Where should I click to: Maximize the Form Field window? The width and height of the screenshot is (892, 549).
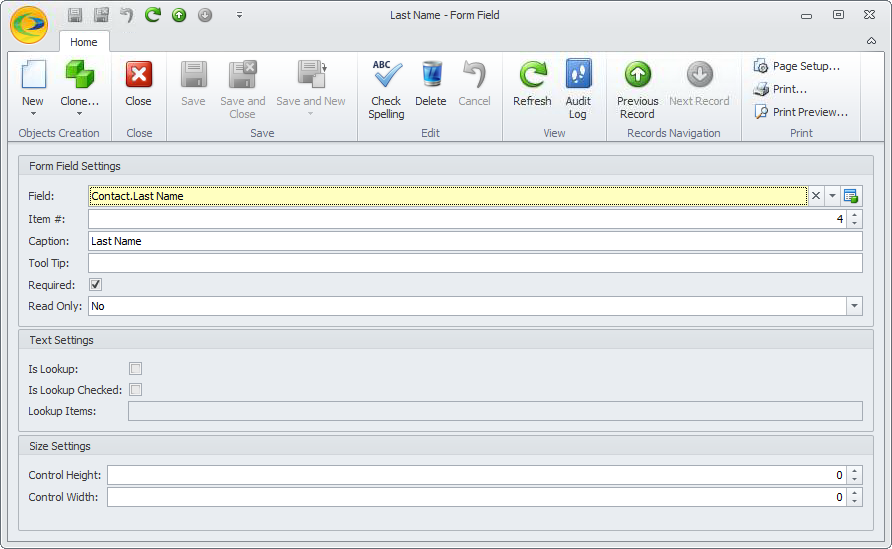click(x=839, y=15)
